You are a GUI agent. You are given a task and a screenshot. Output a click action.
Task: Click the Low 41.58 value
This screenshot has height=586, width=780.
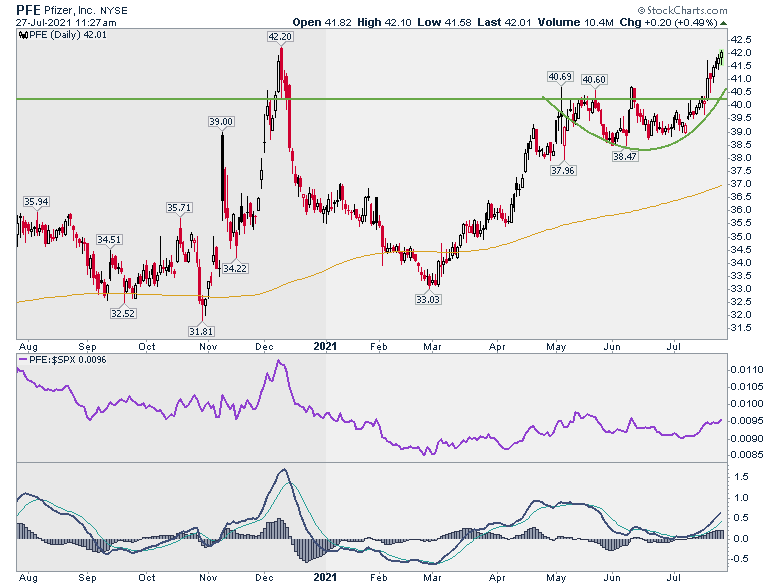(x=444, y=22)
